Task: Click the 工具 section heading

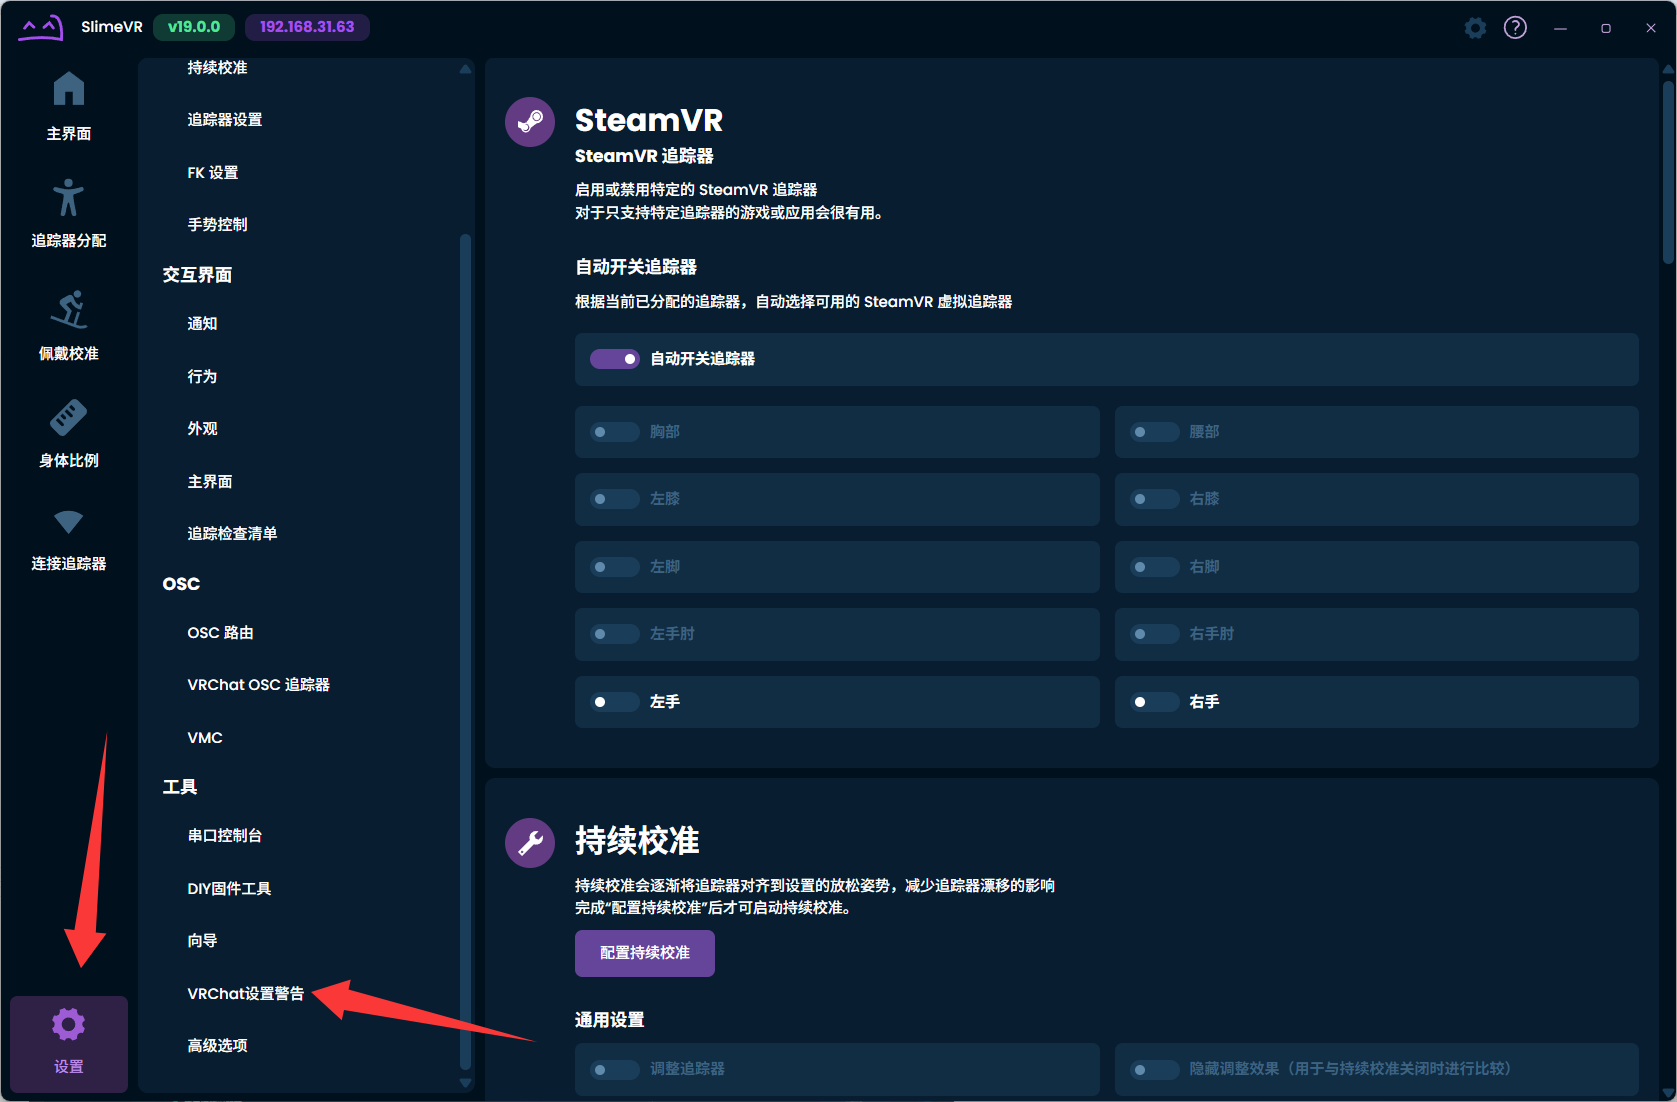Action: pos(180,787)
